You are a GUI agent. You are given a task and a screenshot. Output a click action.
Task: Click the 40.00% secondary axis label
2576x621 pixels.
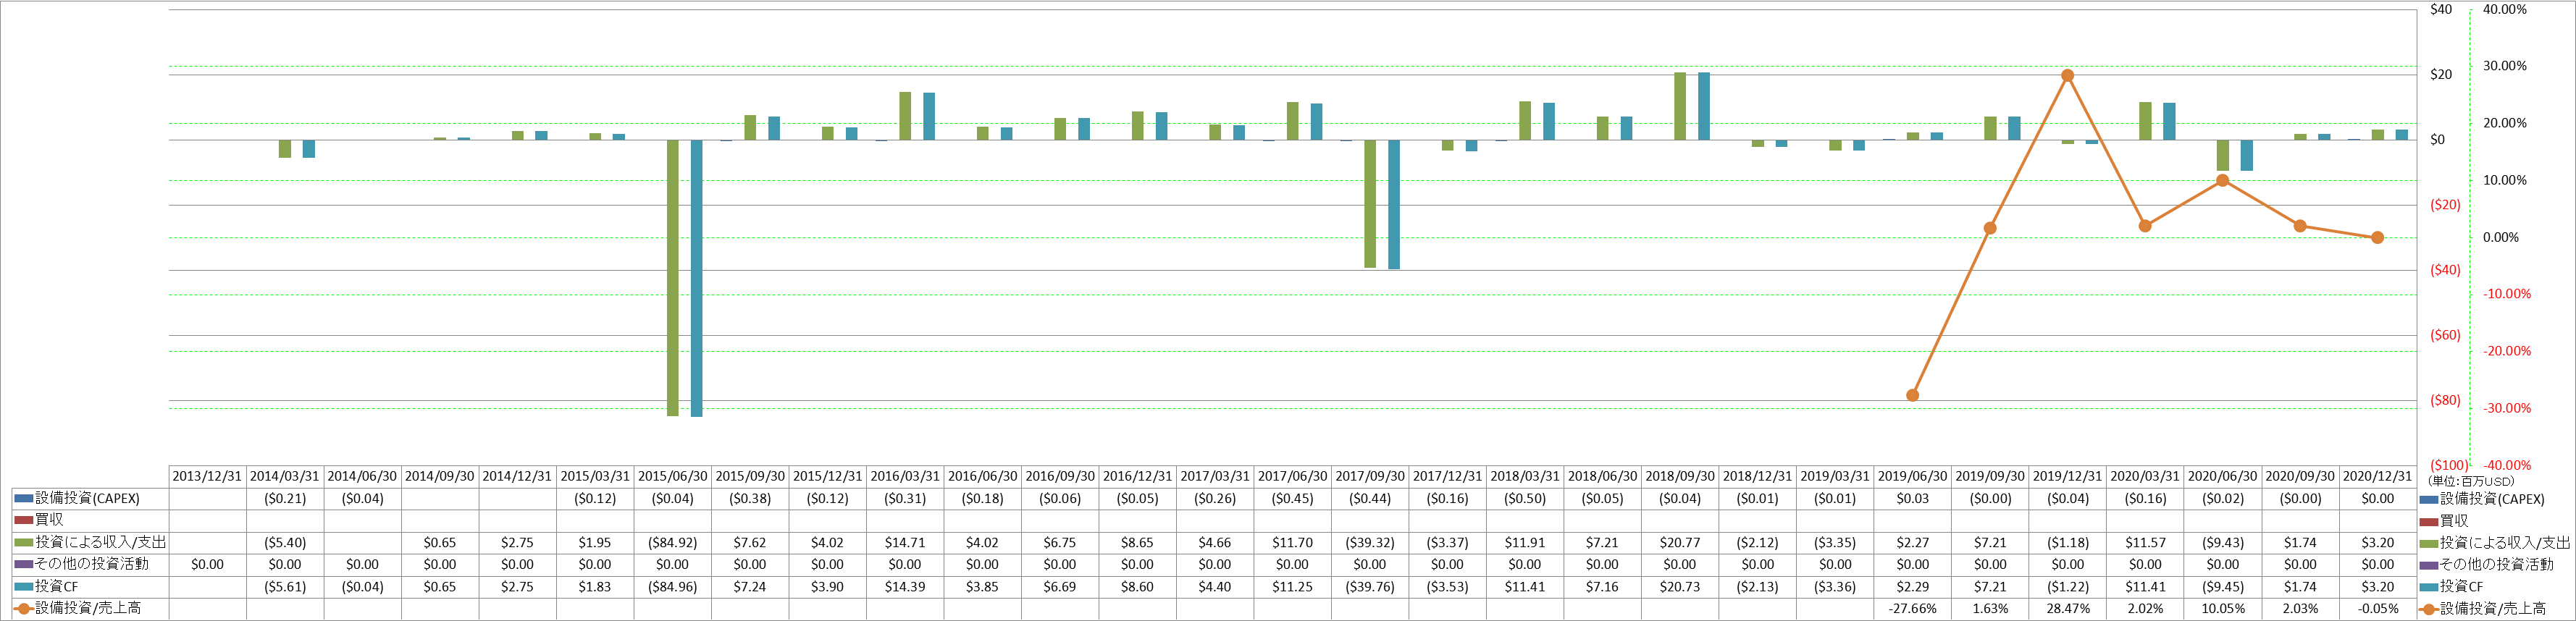click(x=2504, y=10)
